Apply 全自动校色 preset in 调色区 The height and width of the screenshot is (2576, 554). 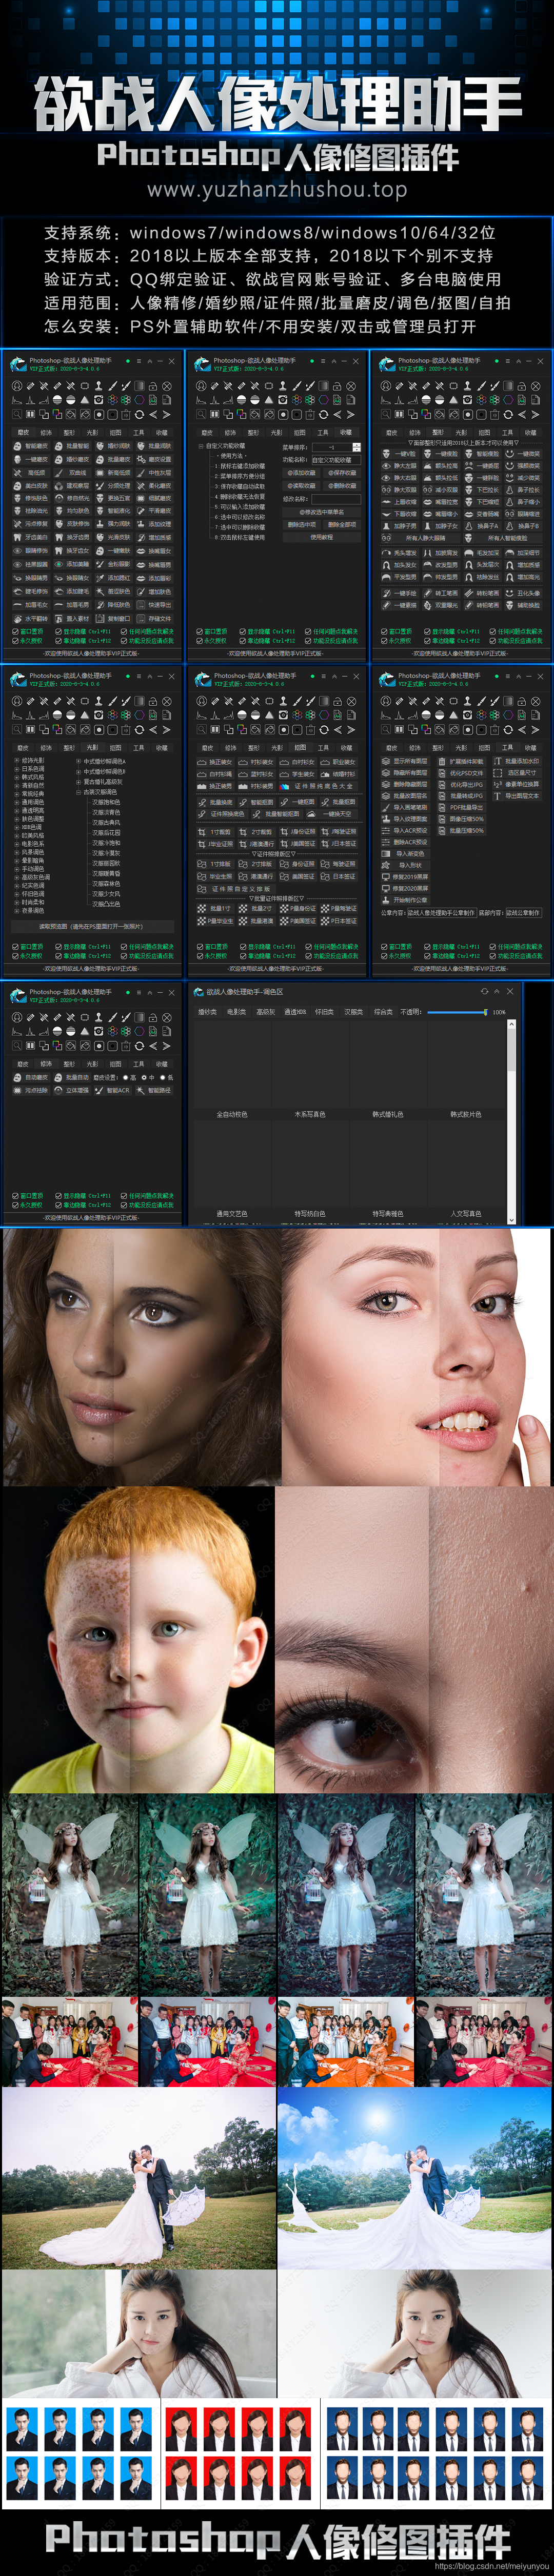(x=232, y=1114)
